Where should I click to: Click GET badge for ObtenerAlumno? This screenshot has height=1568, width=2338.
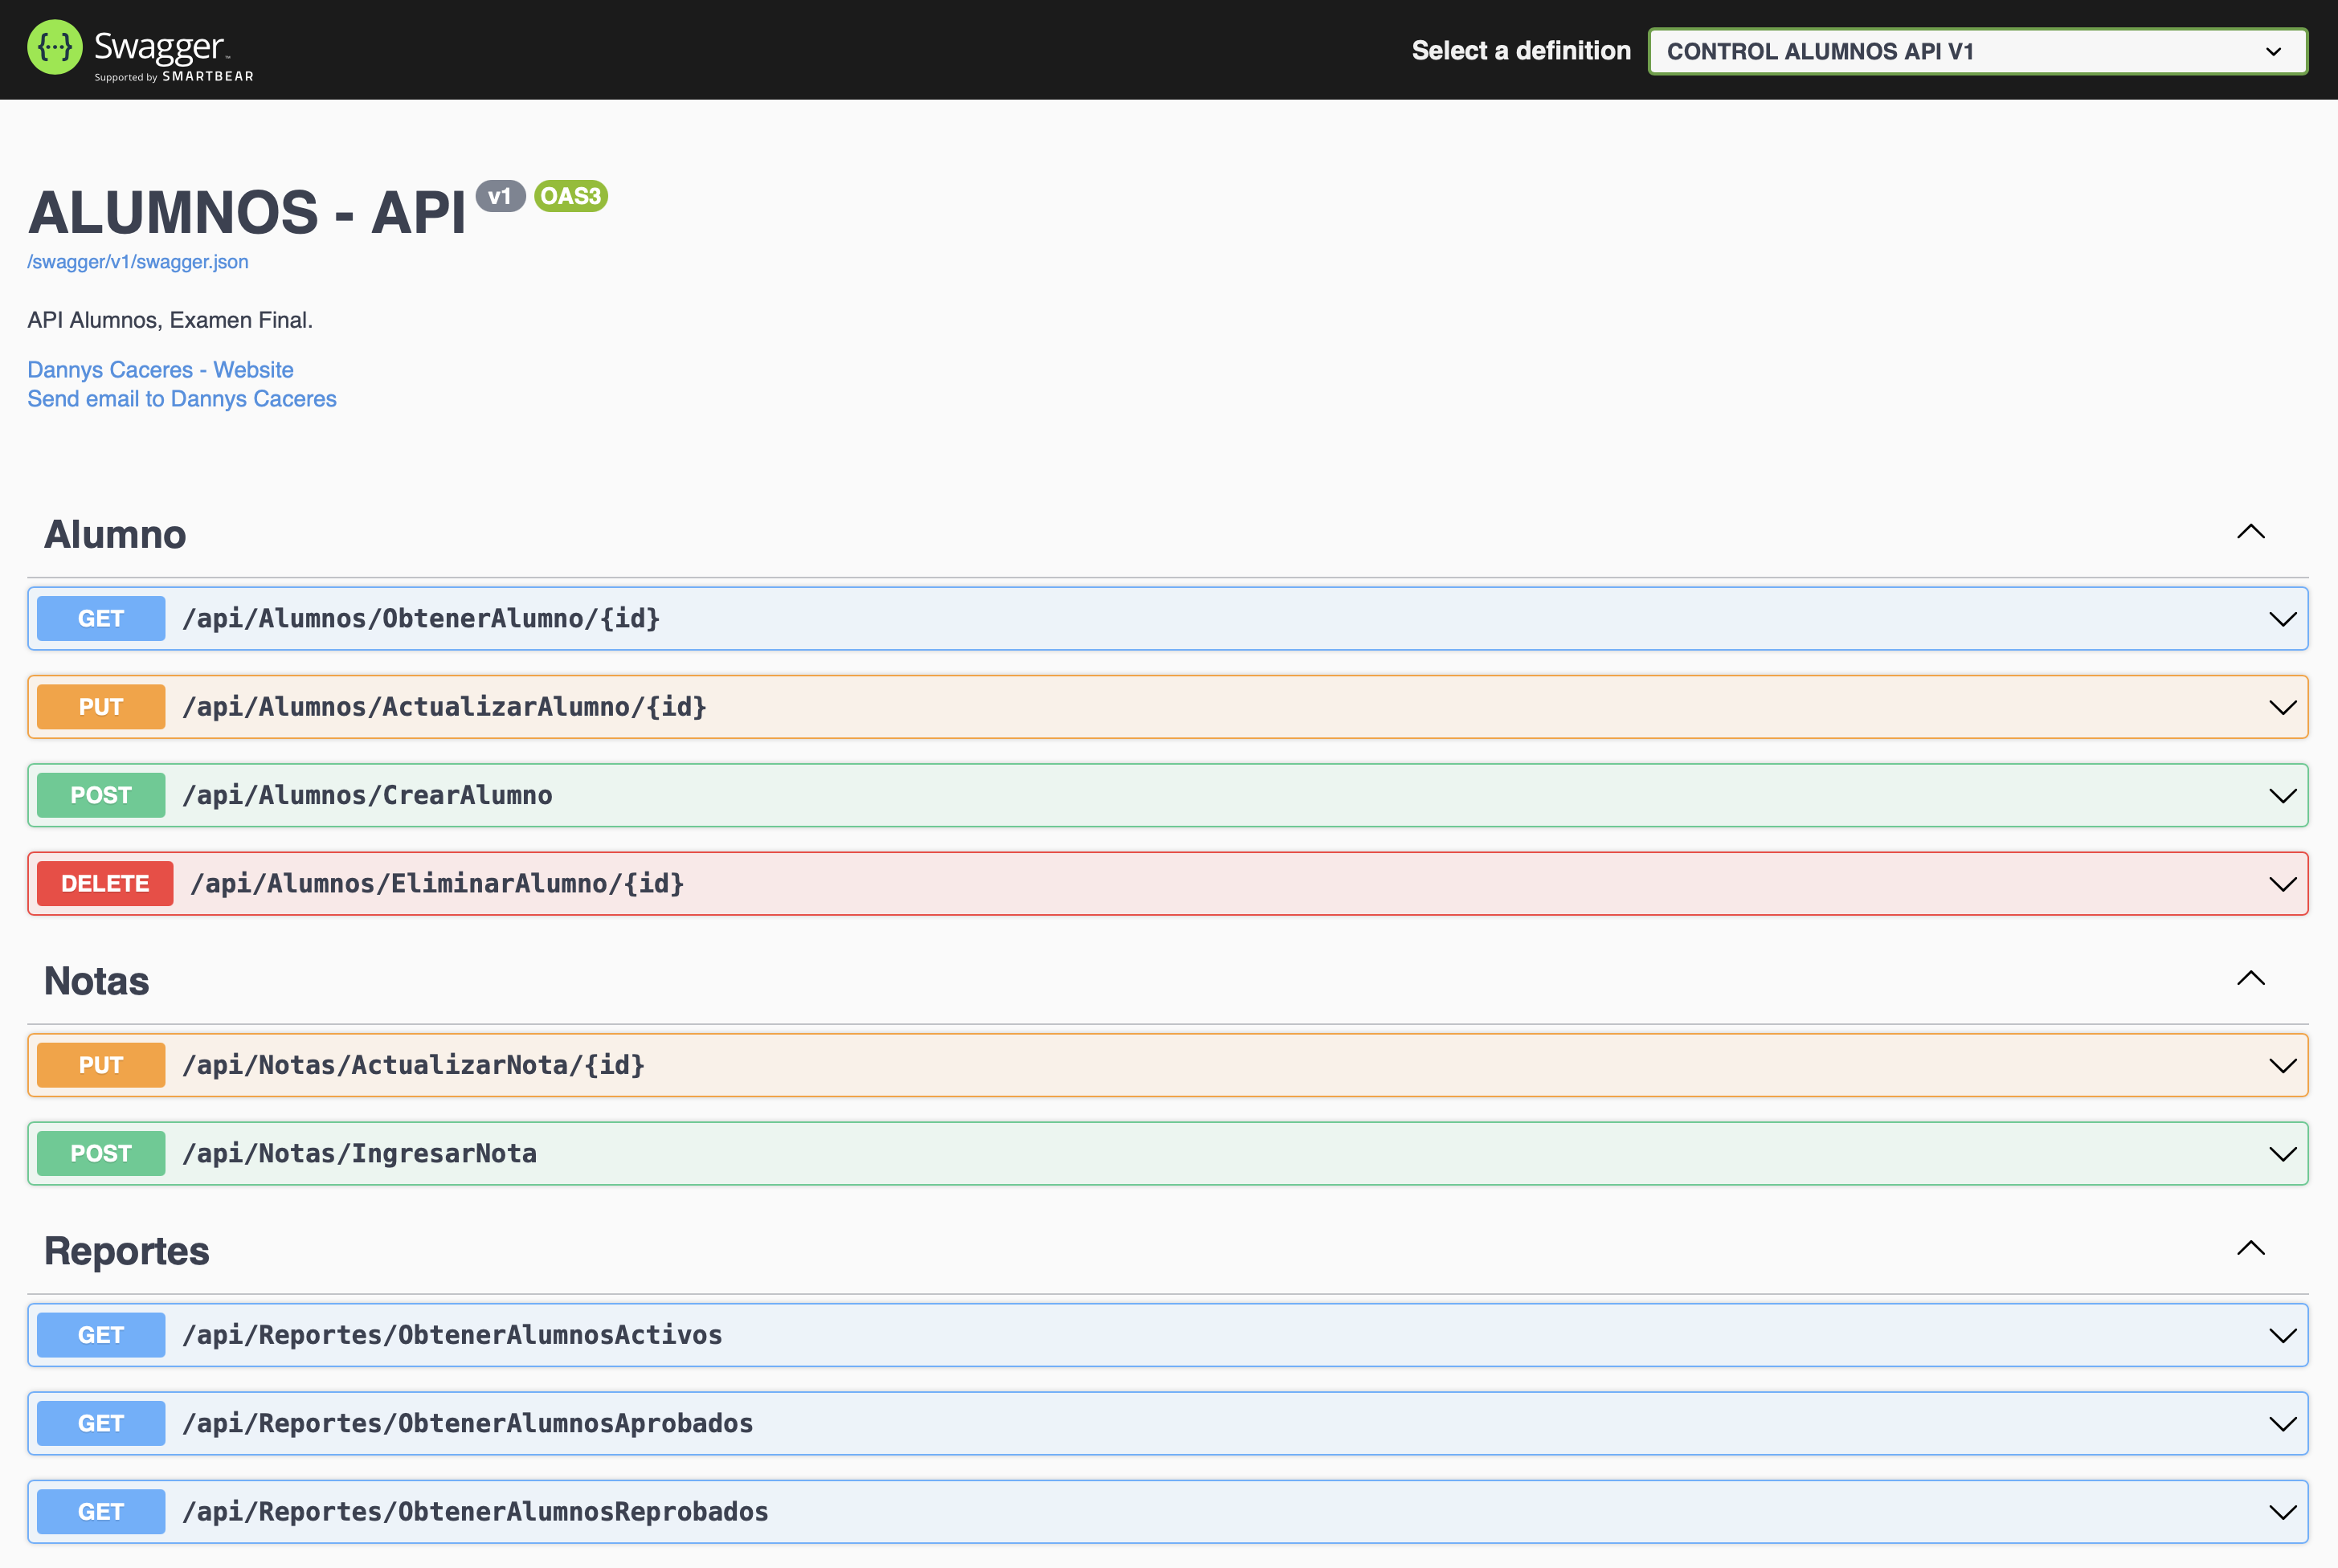(101, 619)
